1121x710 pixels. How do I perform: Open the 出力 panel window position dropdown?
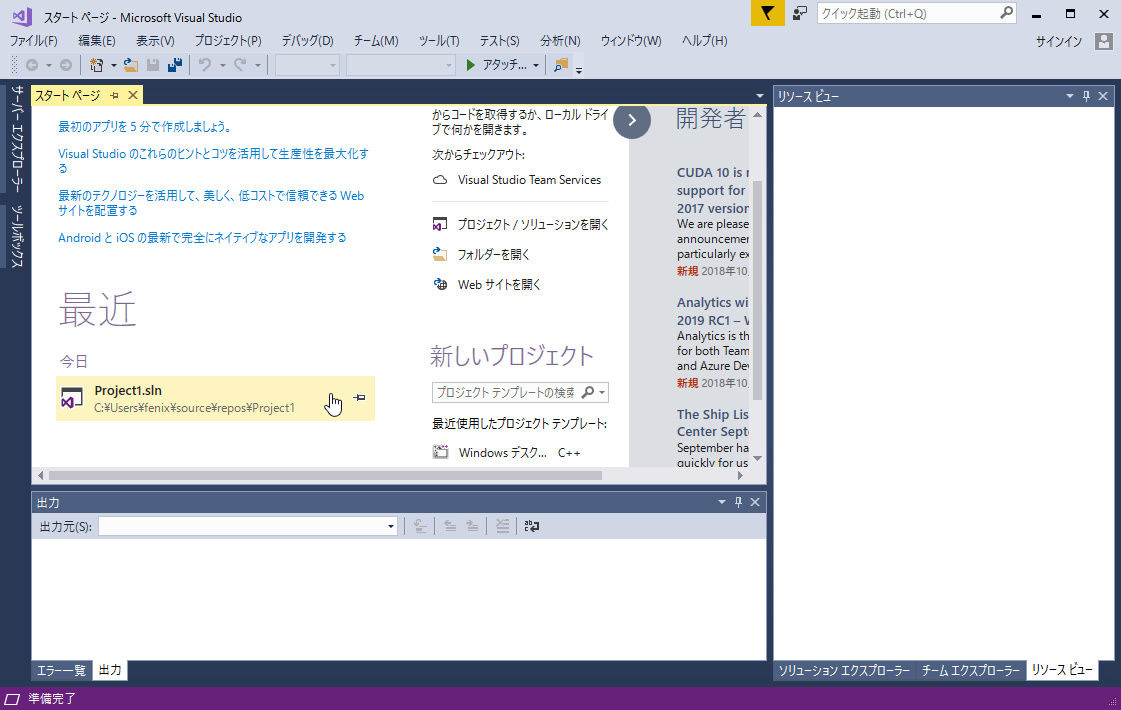point(721,502)
